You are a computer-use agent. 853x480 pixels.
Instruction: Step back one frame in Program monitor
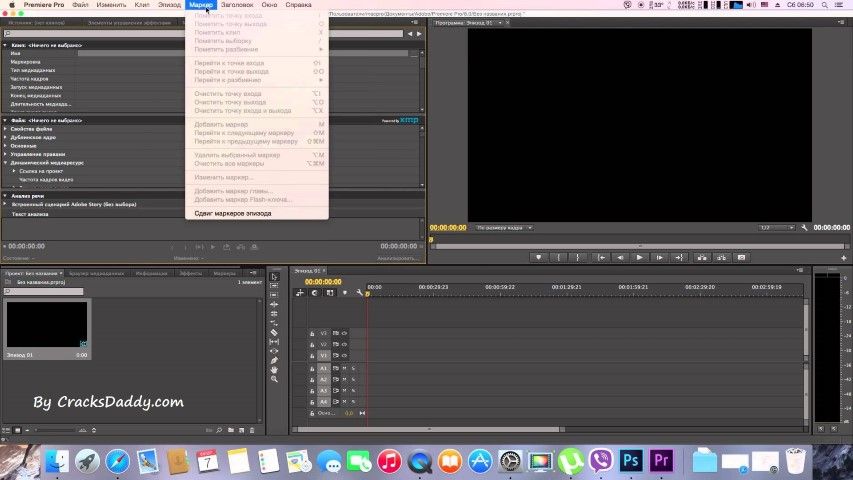620,257
